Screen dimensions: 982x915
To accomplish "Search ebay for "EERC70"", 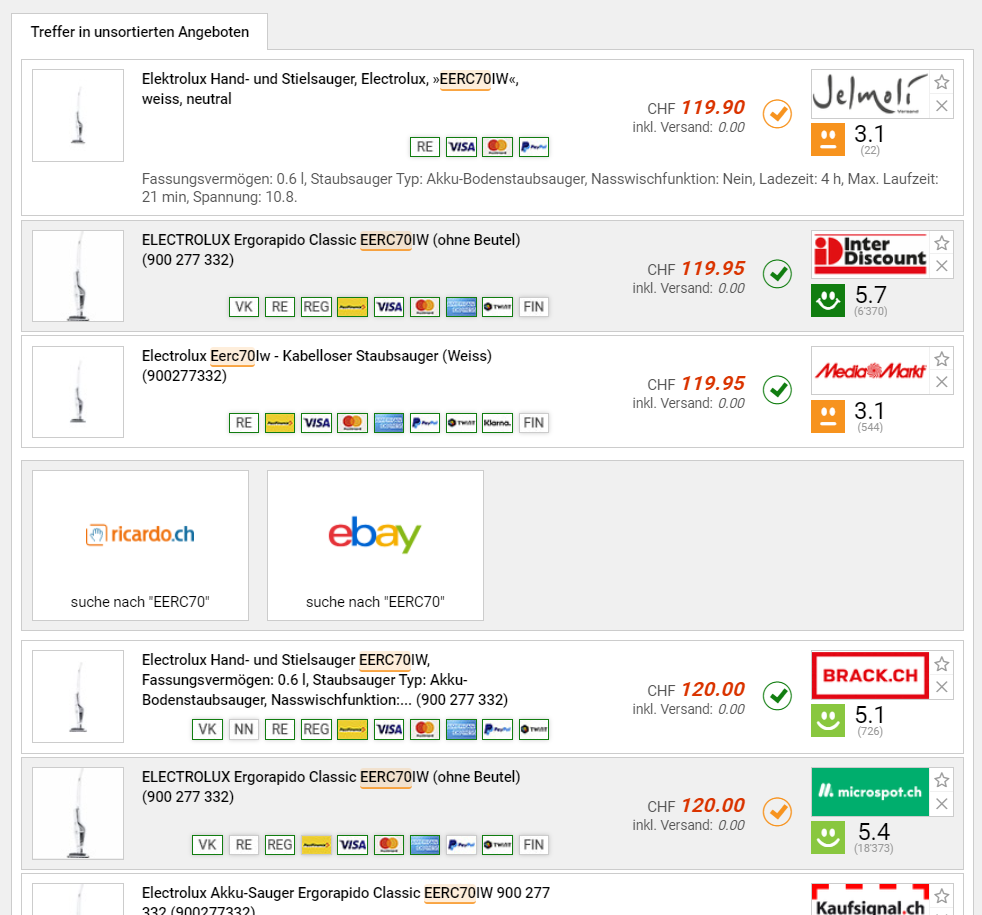I will [375, 545].
